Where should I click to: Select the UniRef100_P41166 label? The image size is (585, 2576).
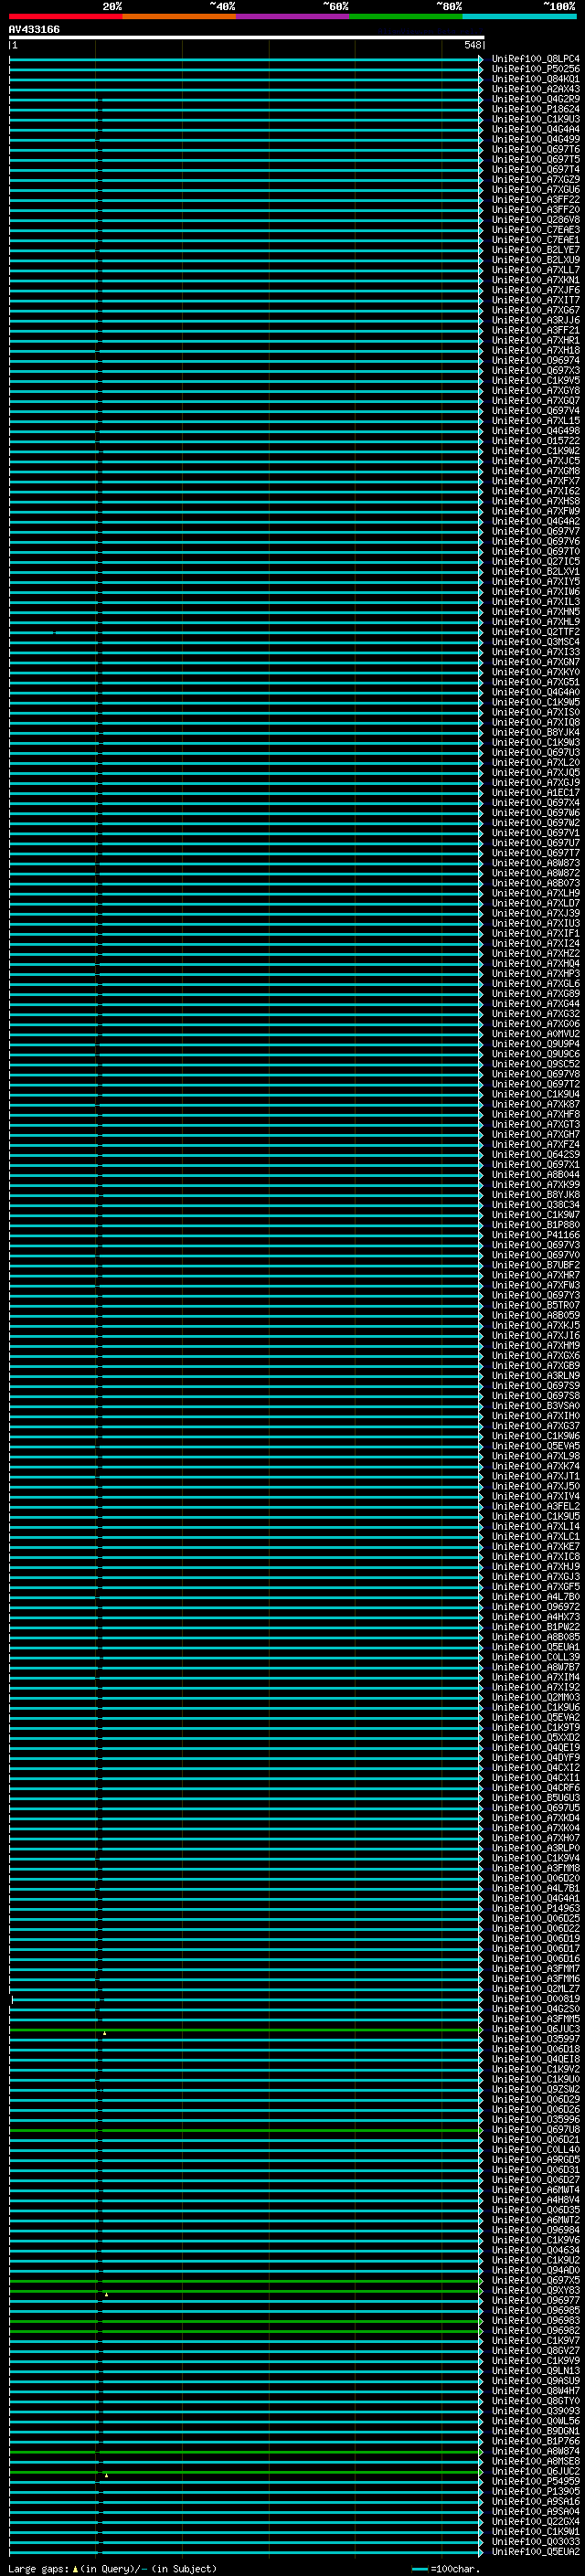(535, 1235)
